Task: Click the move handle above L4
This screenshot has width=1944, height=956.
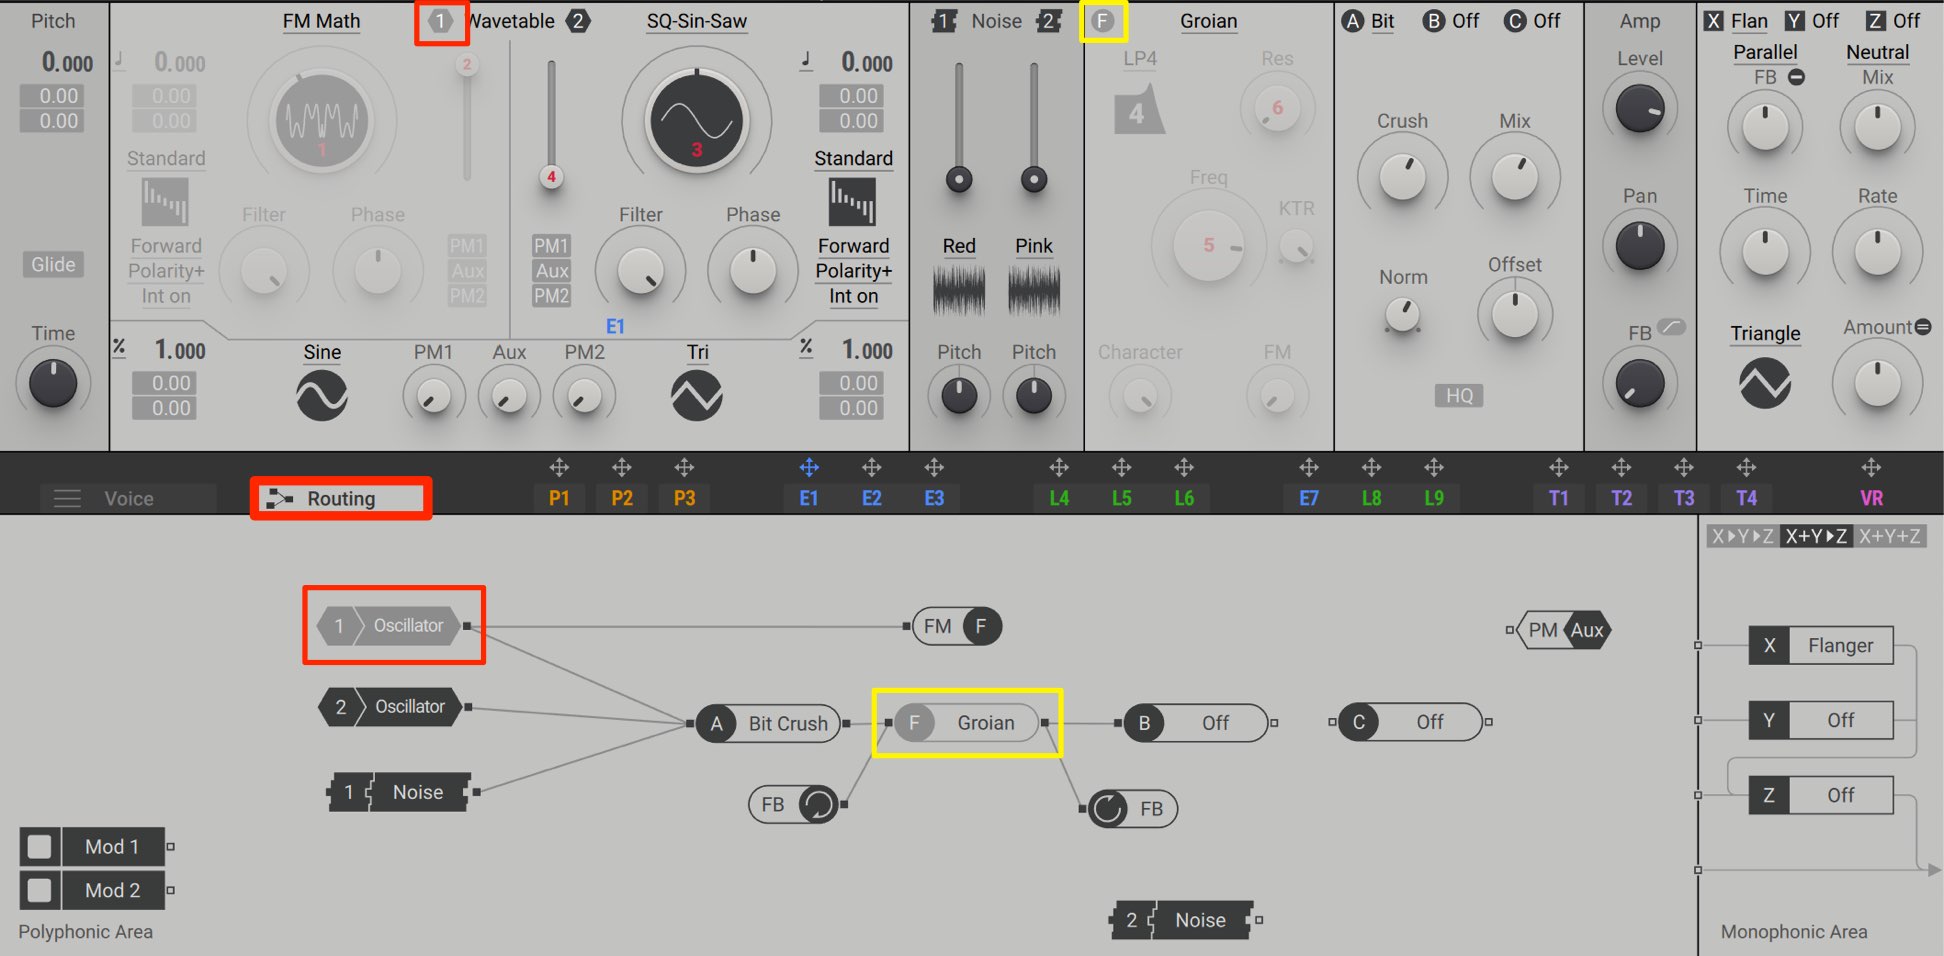Action: coord(1059,467)
